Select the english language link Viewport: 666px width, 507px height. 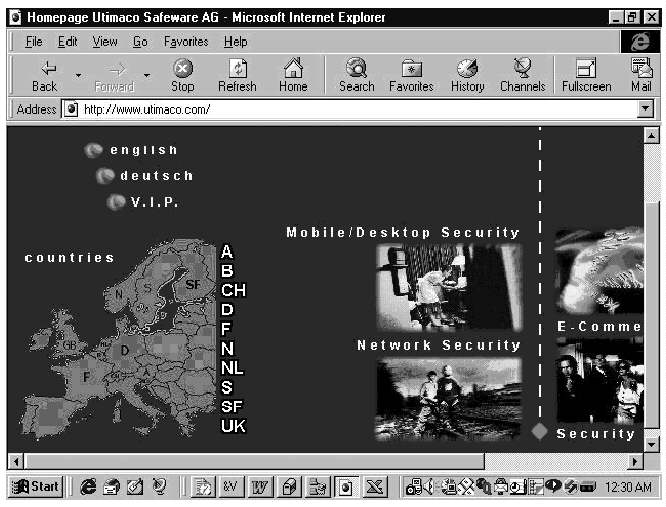[143, 150]
